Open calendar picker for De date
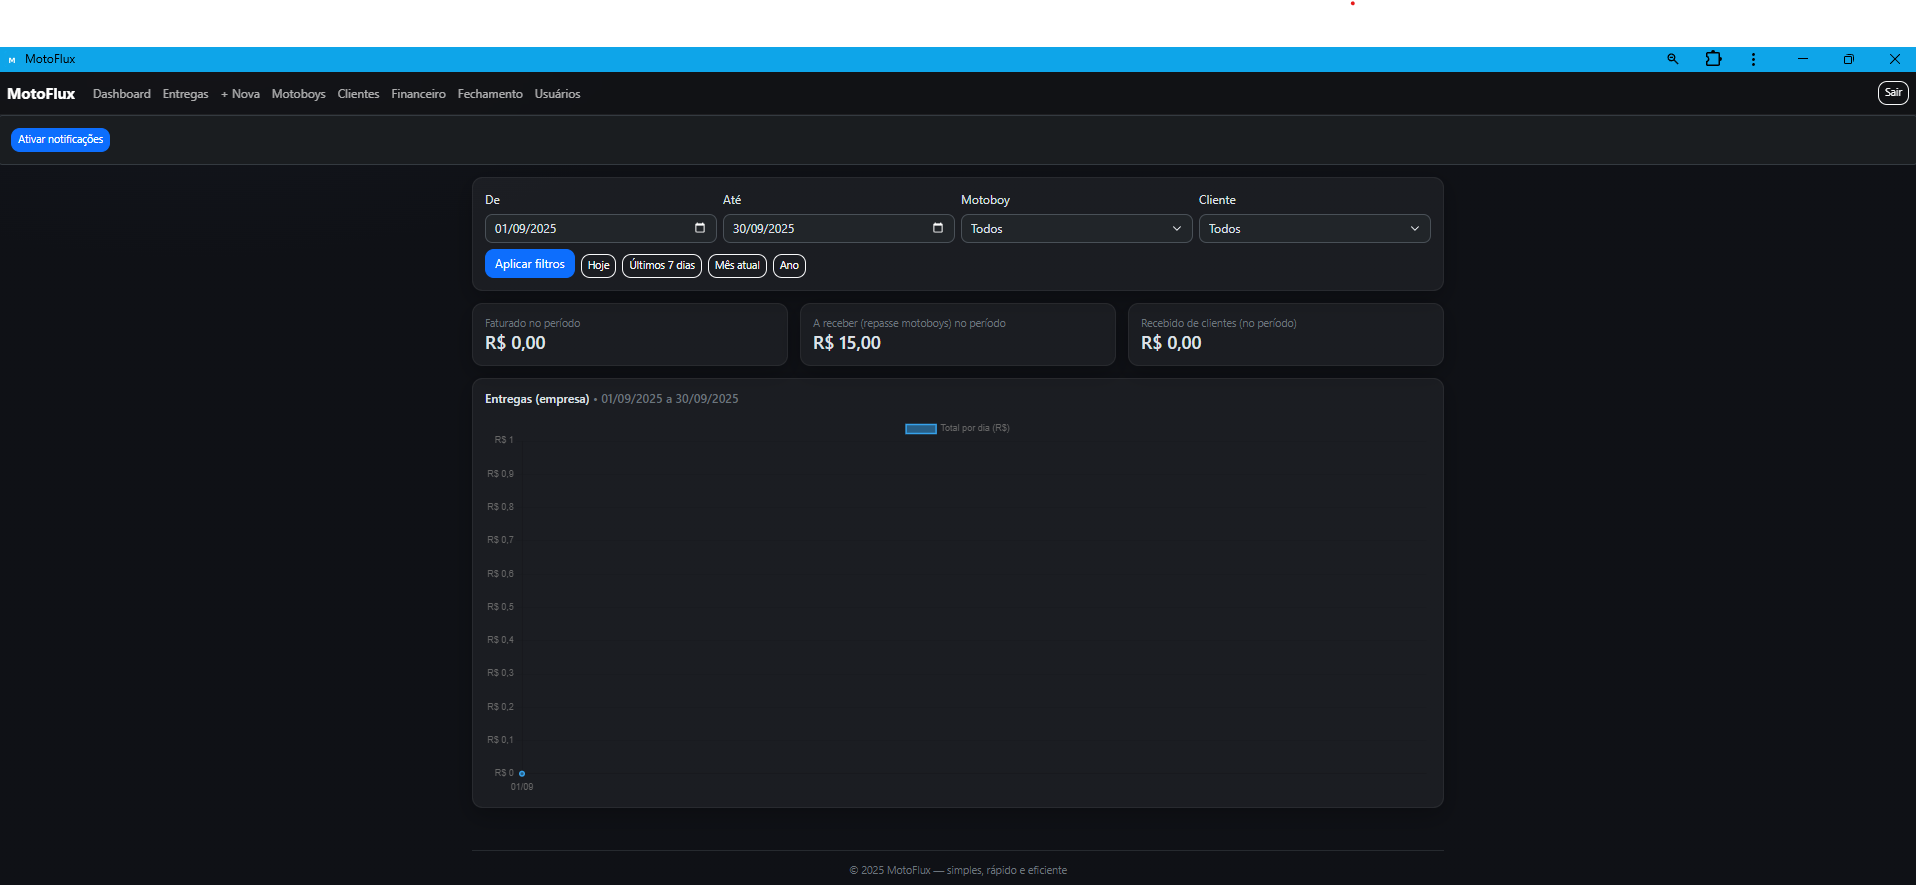The height and width of the screenshot is (885, 1916). pyautogui.click(x=700, y=228)
